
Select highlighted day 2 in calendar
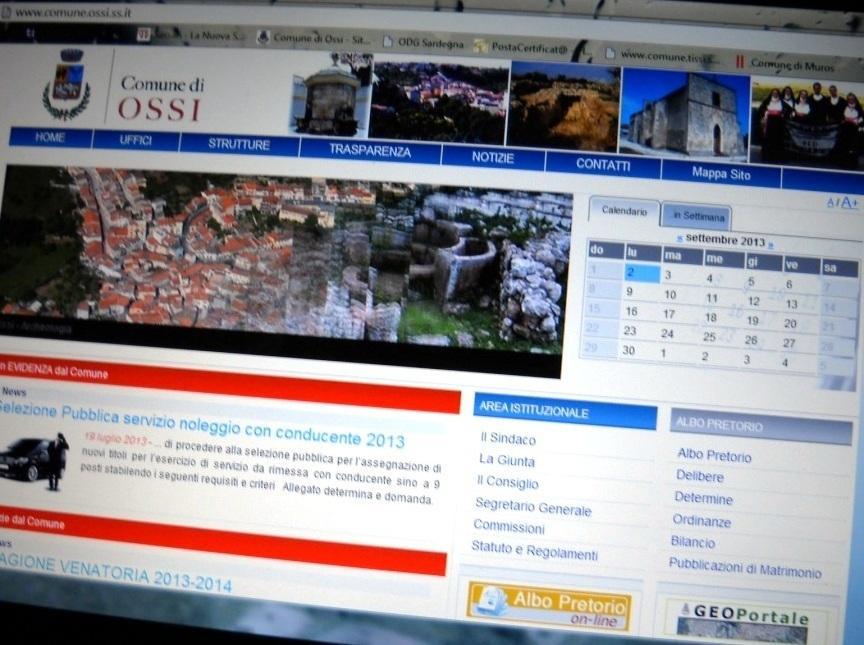click(x=642, y=272)
